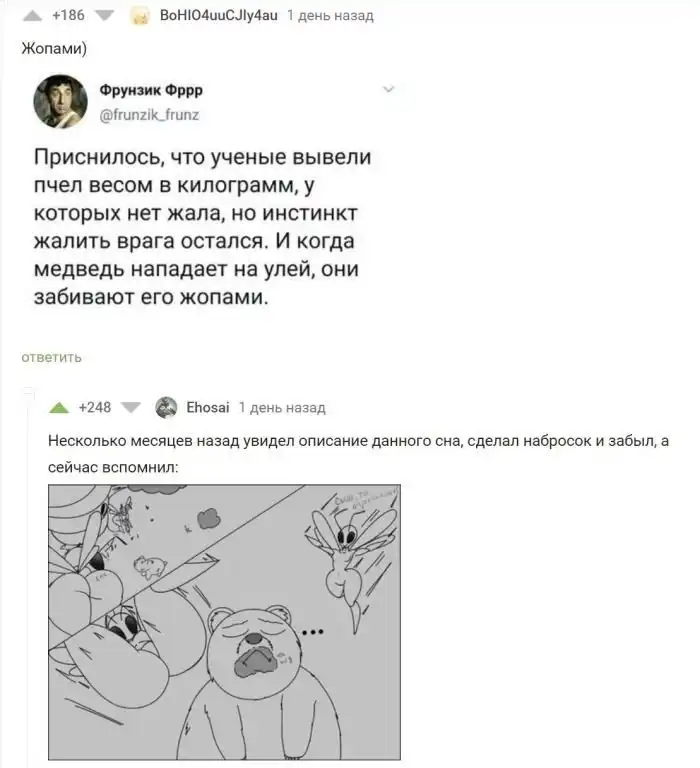Click the Фрунзик Фррр display name

coord(151,90)
